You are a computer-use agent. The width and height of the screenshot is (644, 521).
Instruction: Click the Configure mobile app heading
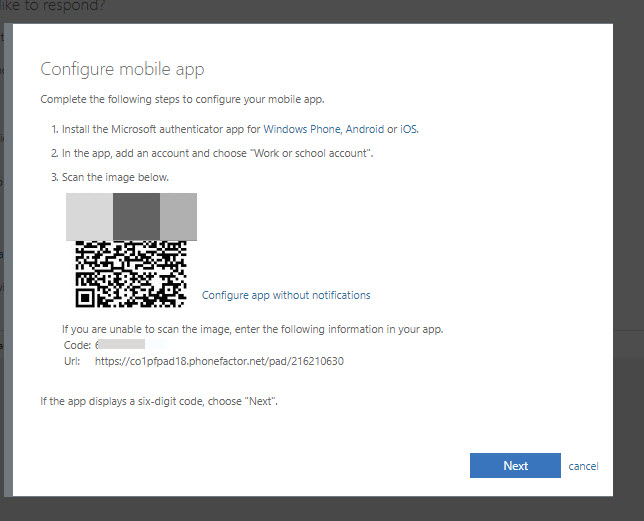click(122, 69)
